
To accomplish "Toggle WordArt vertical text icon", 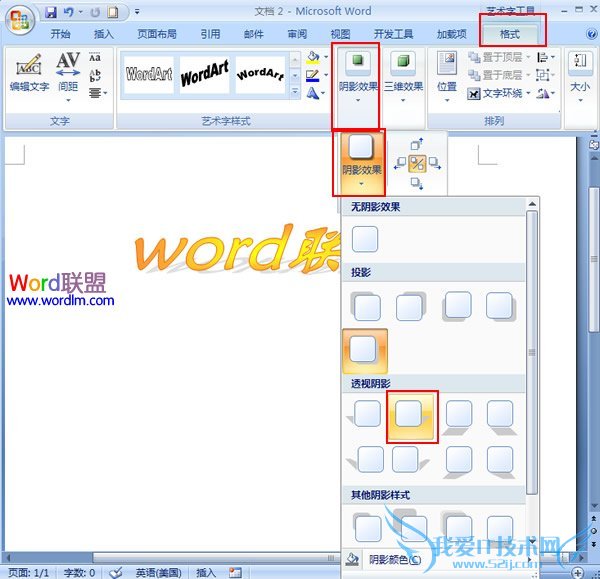I will (x=95, y=75).
